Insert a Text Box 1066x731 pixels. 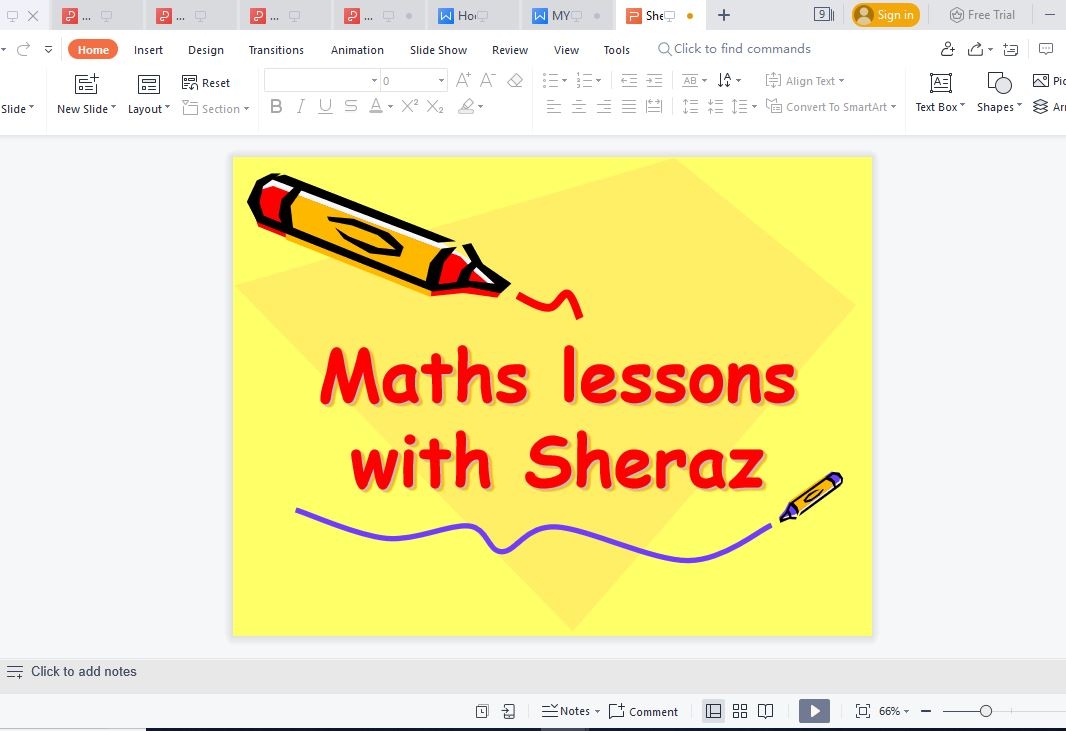coord(940,92)
